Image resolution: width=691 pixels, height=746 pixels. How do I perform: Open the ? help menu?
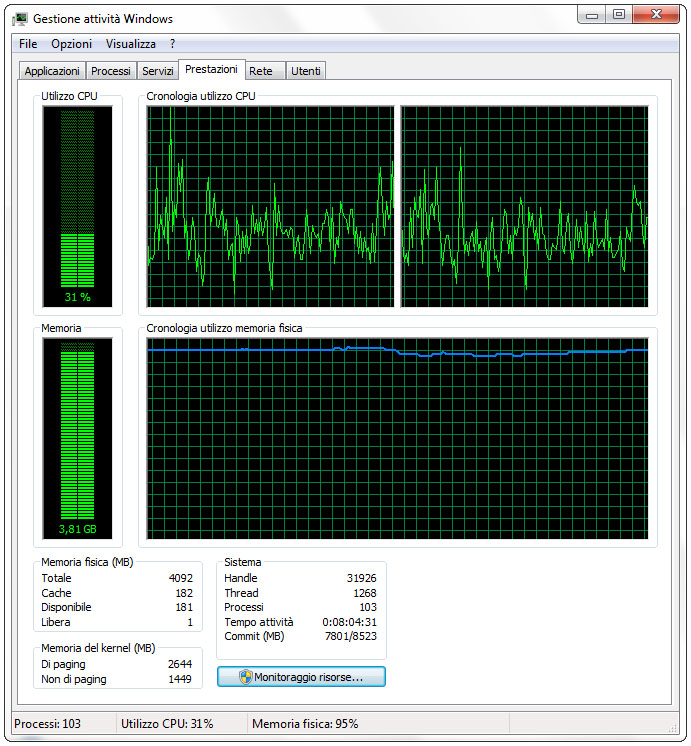172,44
